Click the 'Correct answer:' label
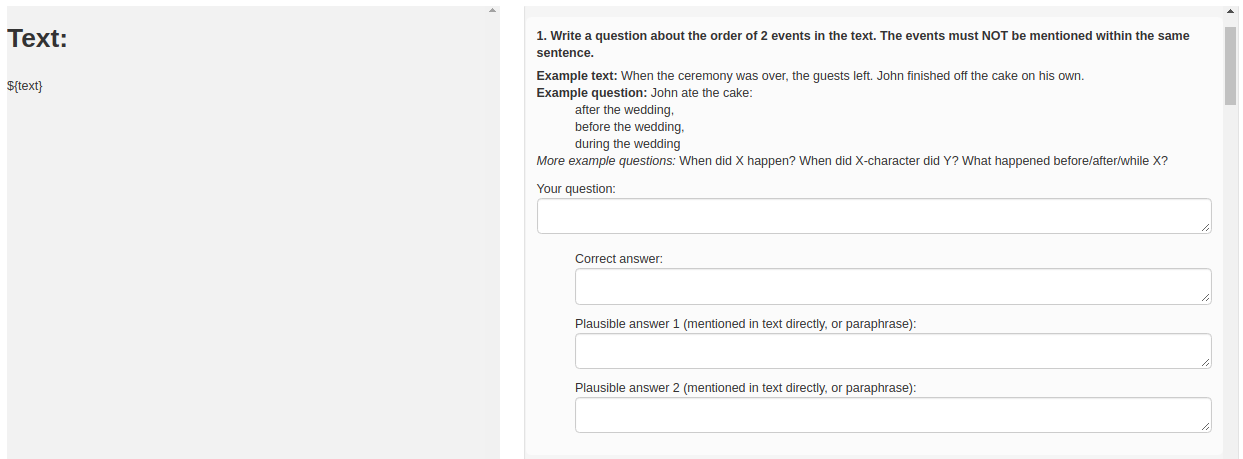 [619, 258]
